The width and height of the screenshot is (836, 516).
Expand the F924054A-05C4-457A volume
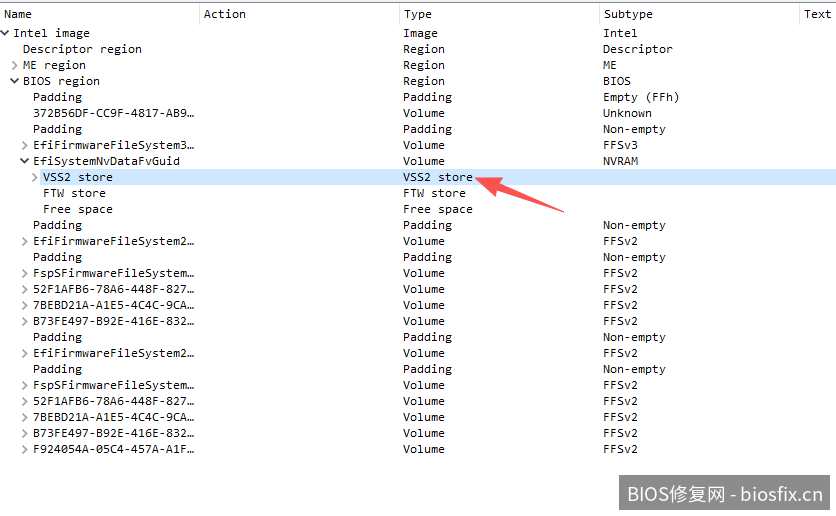pos(25,449)
